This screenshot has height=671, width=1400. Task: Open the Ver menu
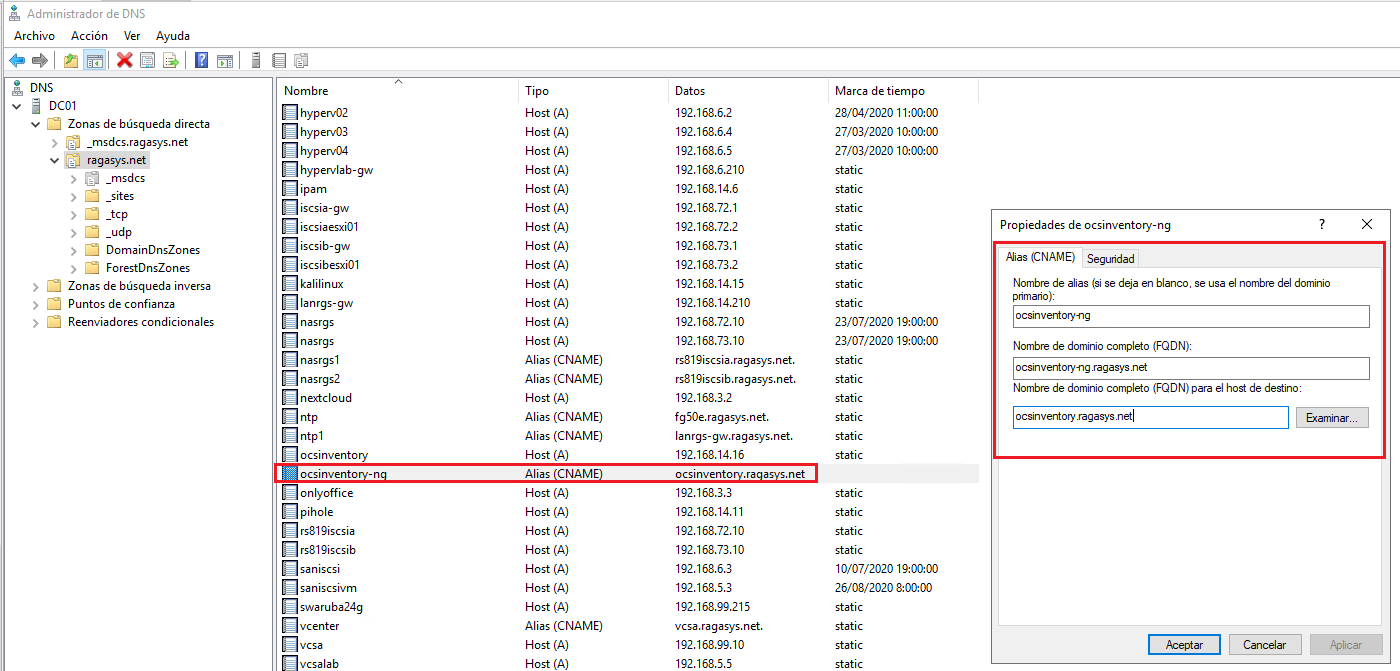[x=131, y=35]
